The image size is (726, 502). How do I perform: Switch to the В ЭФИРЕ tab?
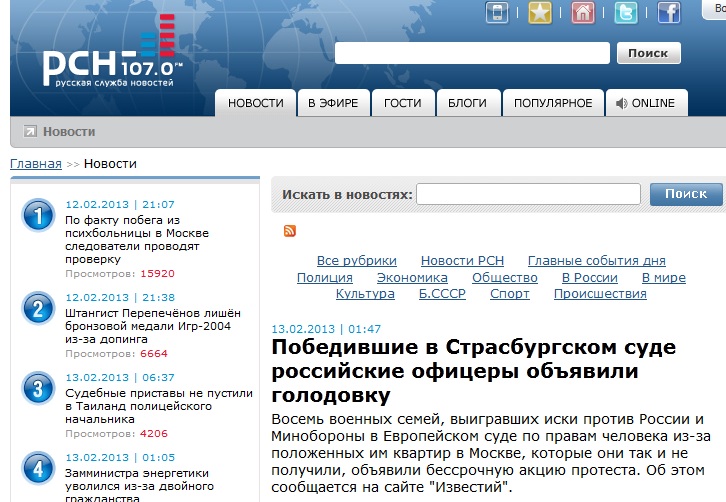(x=335, y=103)
